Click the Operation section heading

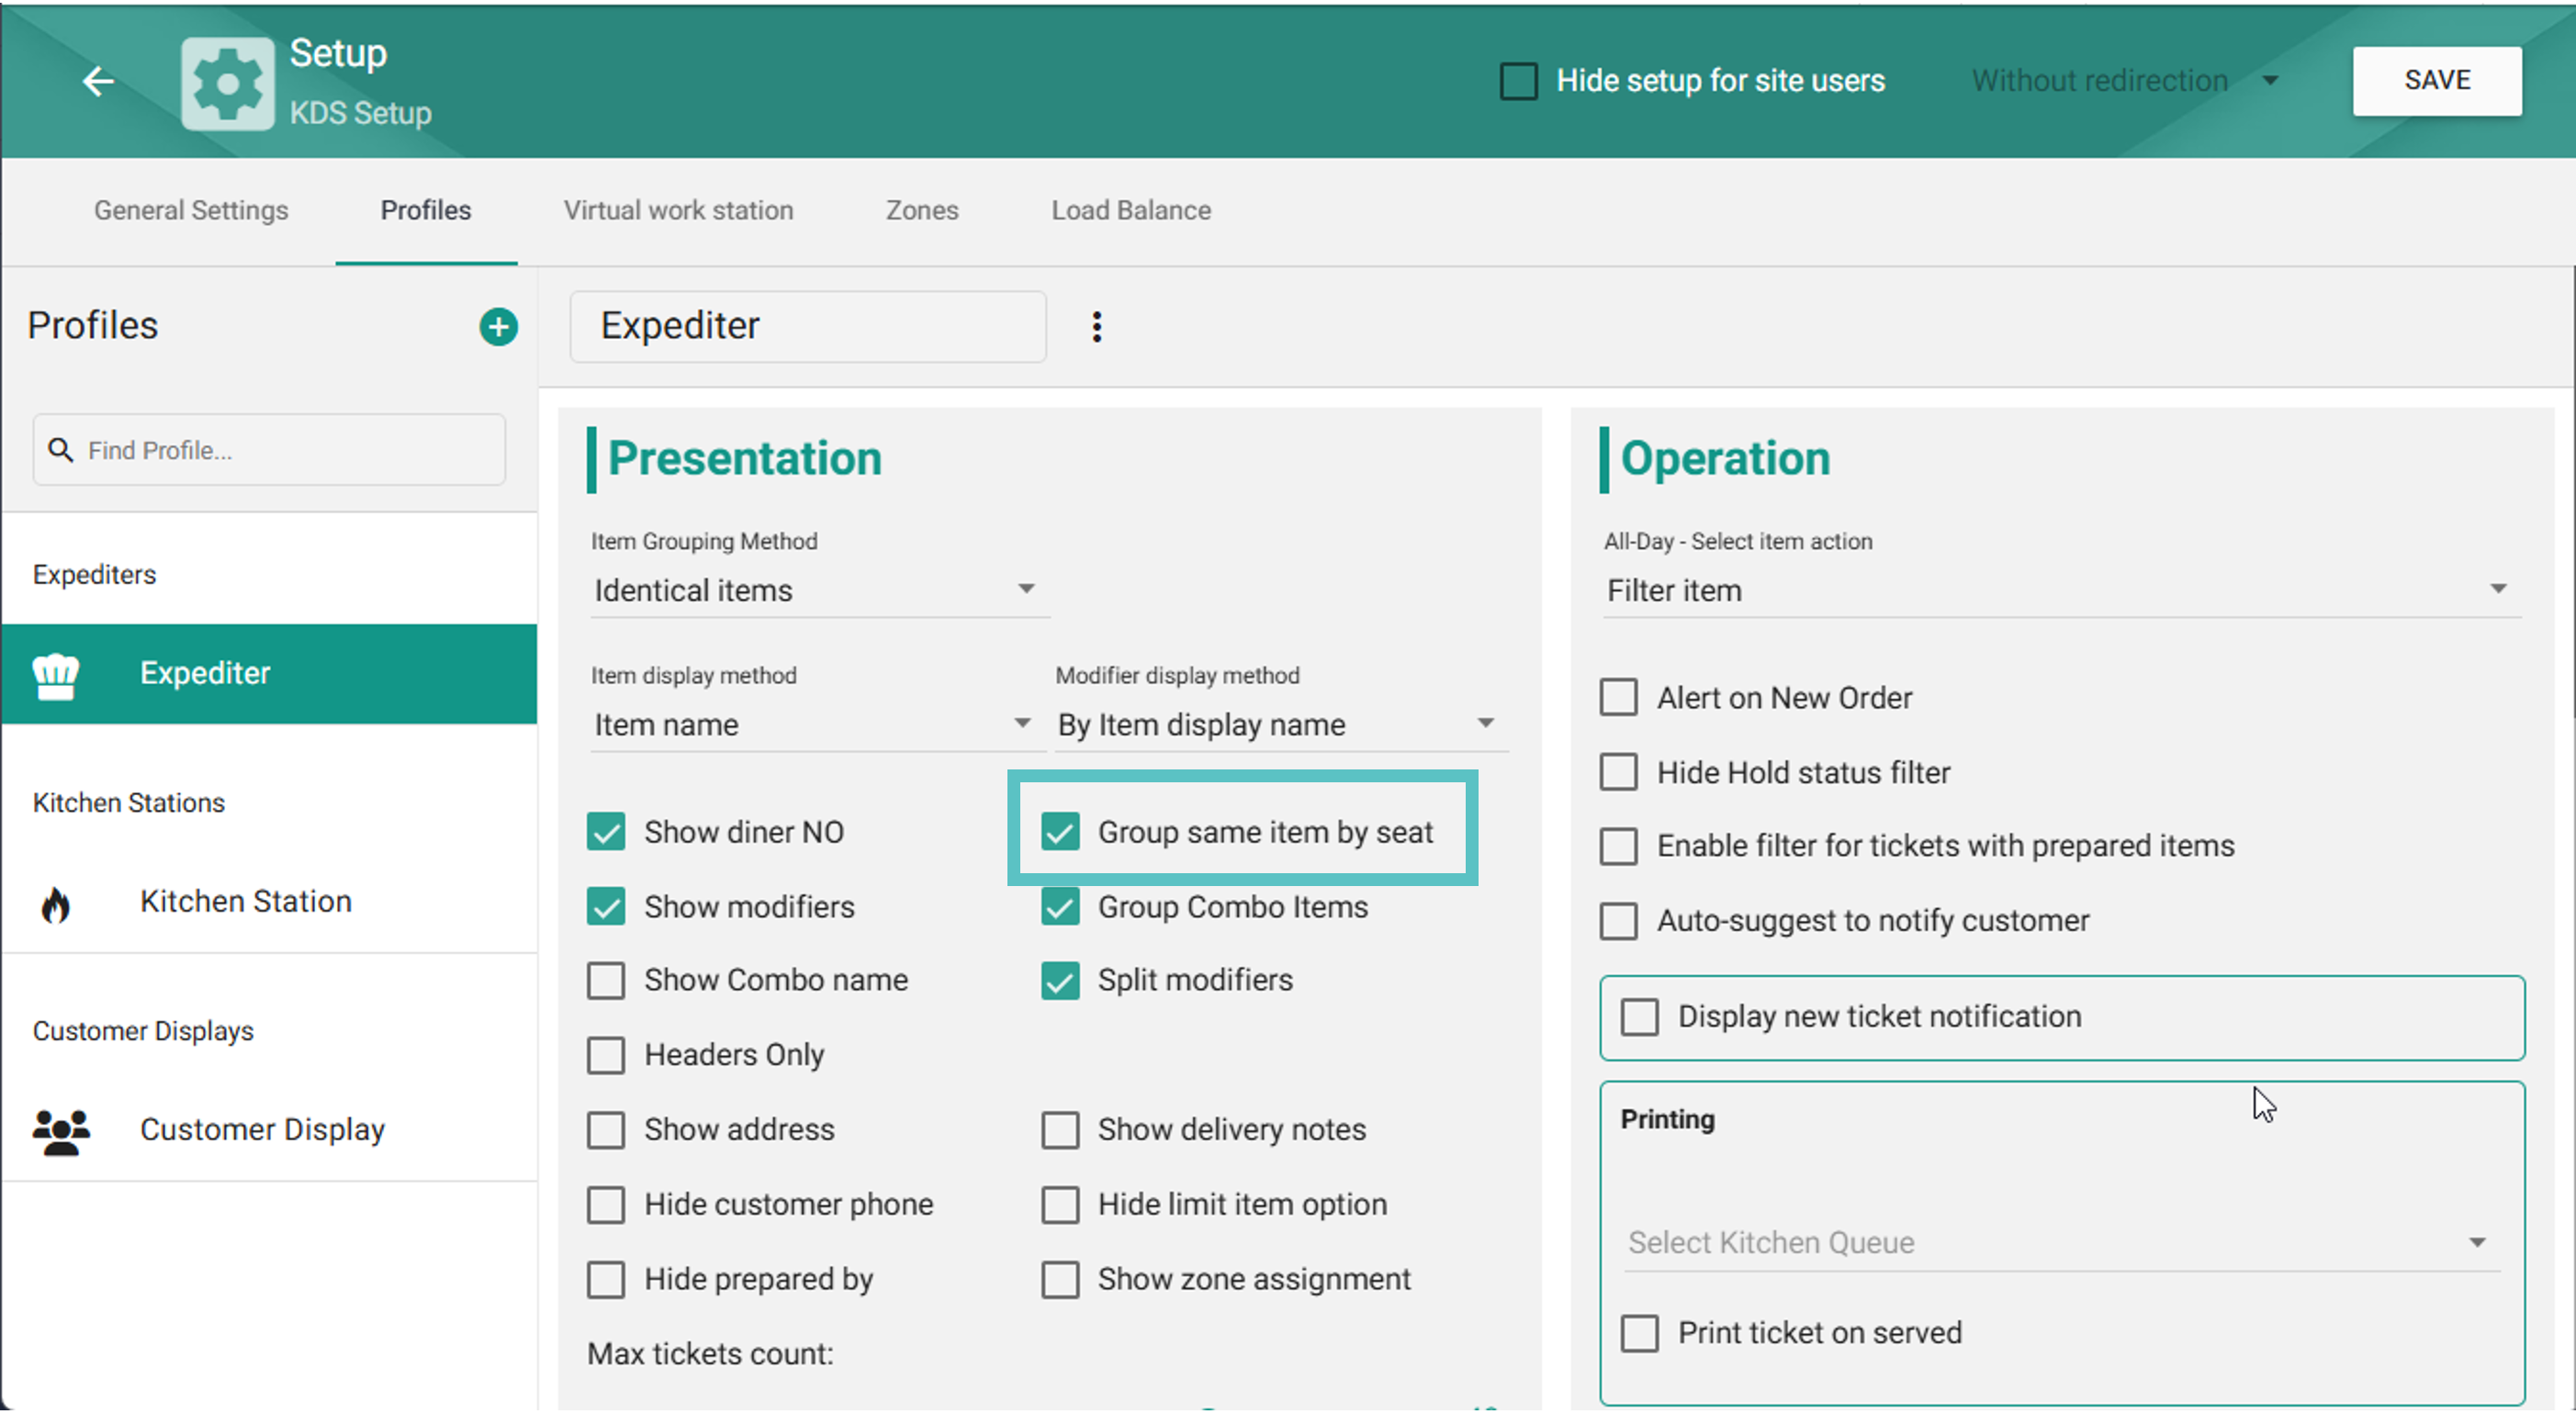[x=1725, y=460]
